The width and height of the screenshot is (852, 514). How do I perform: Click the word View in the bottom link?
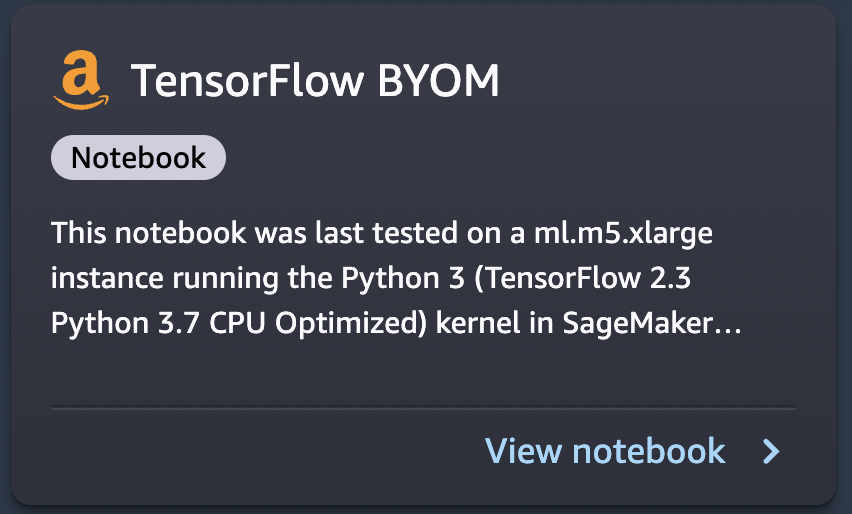[523, 451]
